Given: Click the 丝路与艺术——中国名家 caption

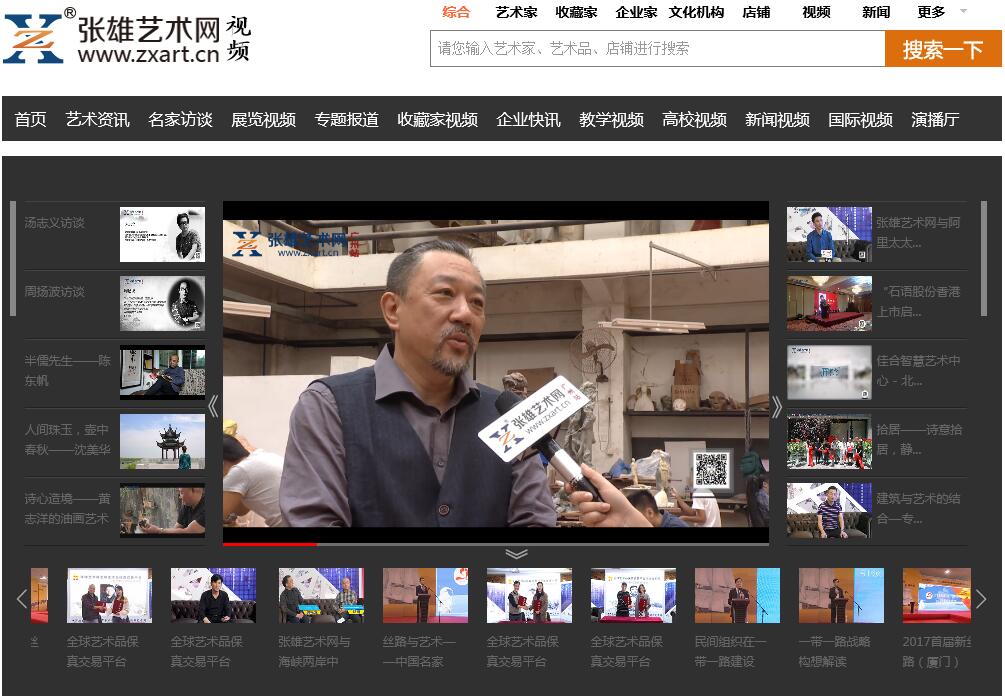Looking at the screenshot, I should [x=419, y=651].
